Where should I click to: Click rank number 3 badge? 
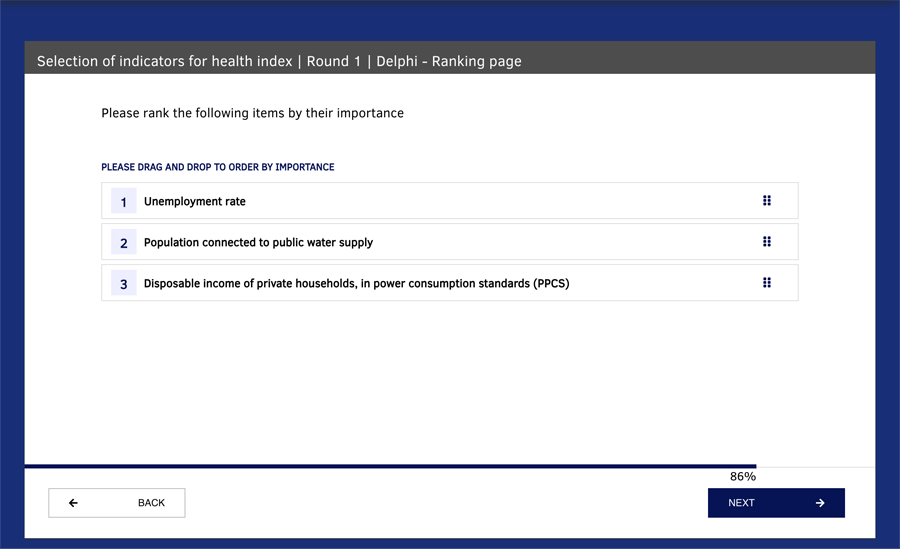[123, 283]
